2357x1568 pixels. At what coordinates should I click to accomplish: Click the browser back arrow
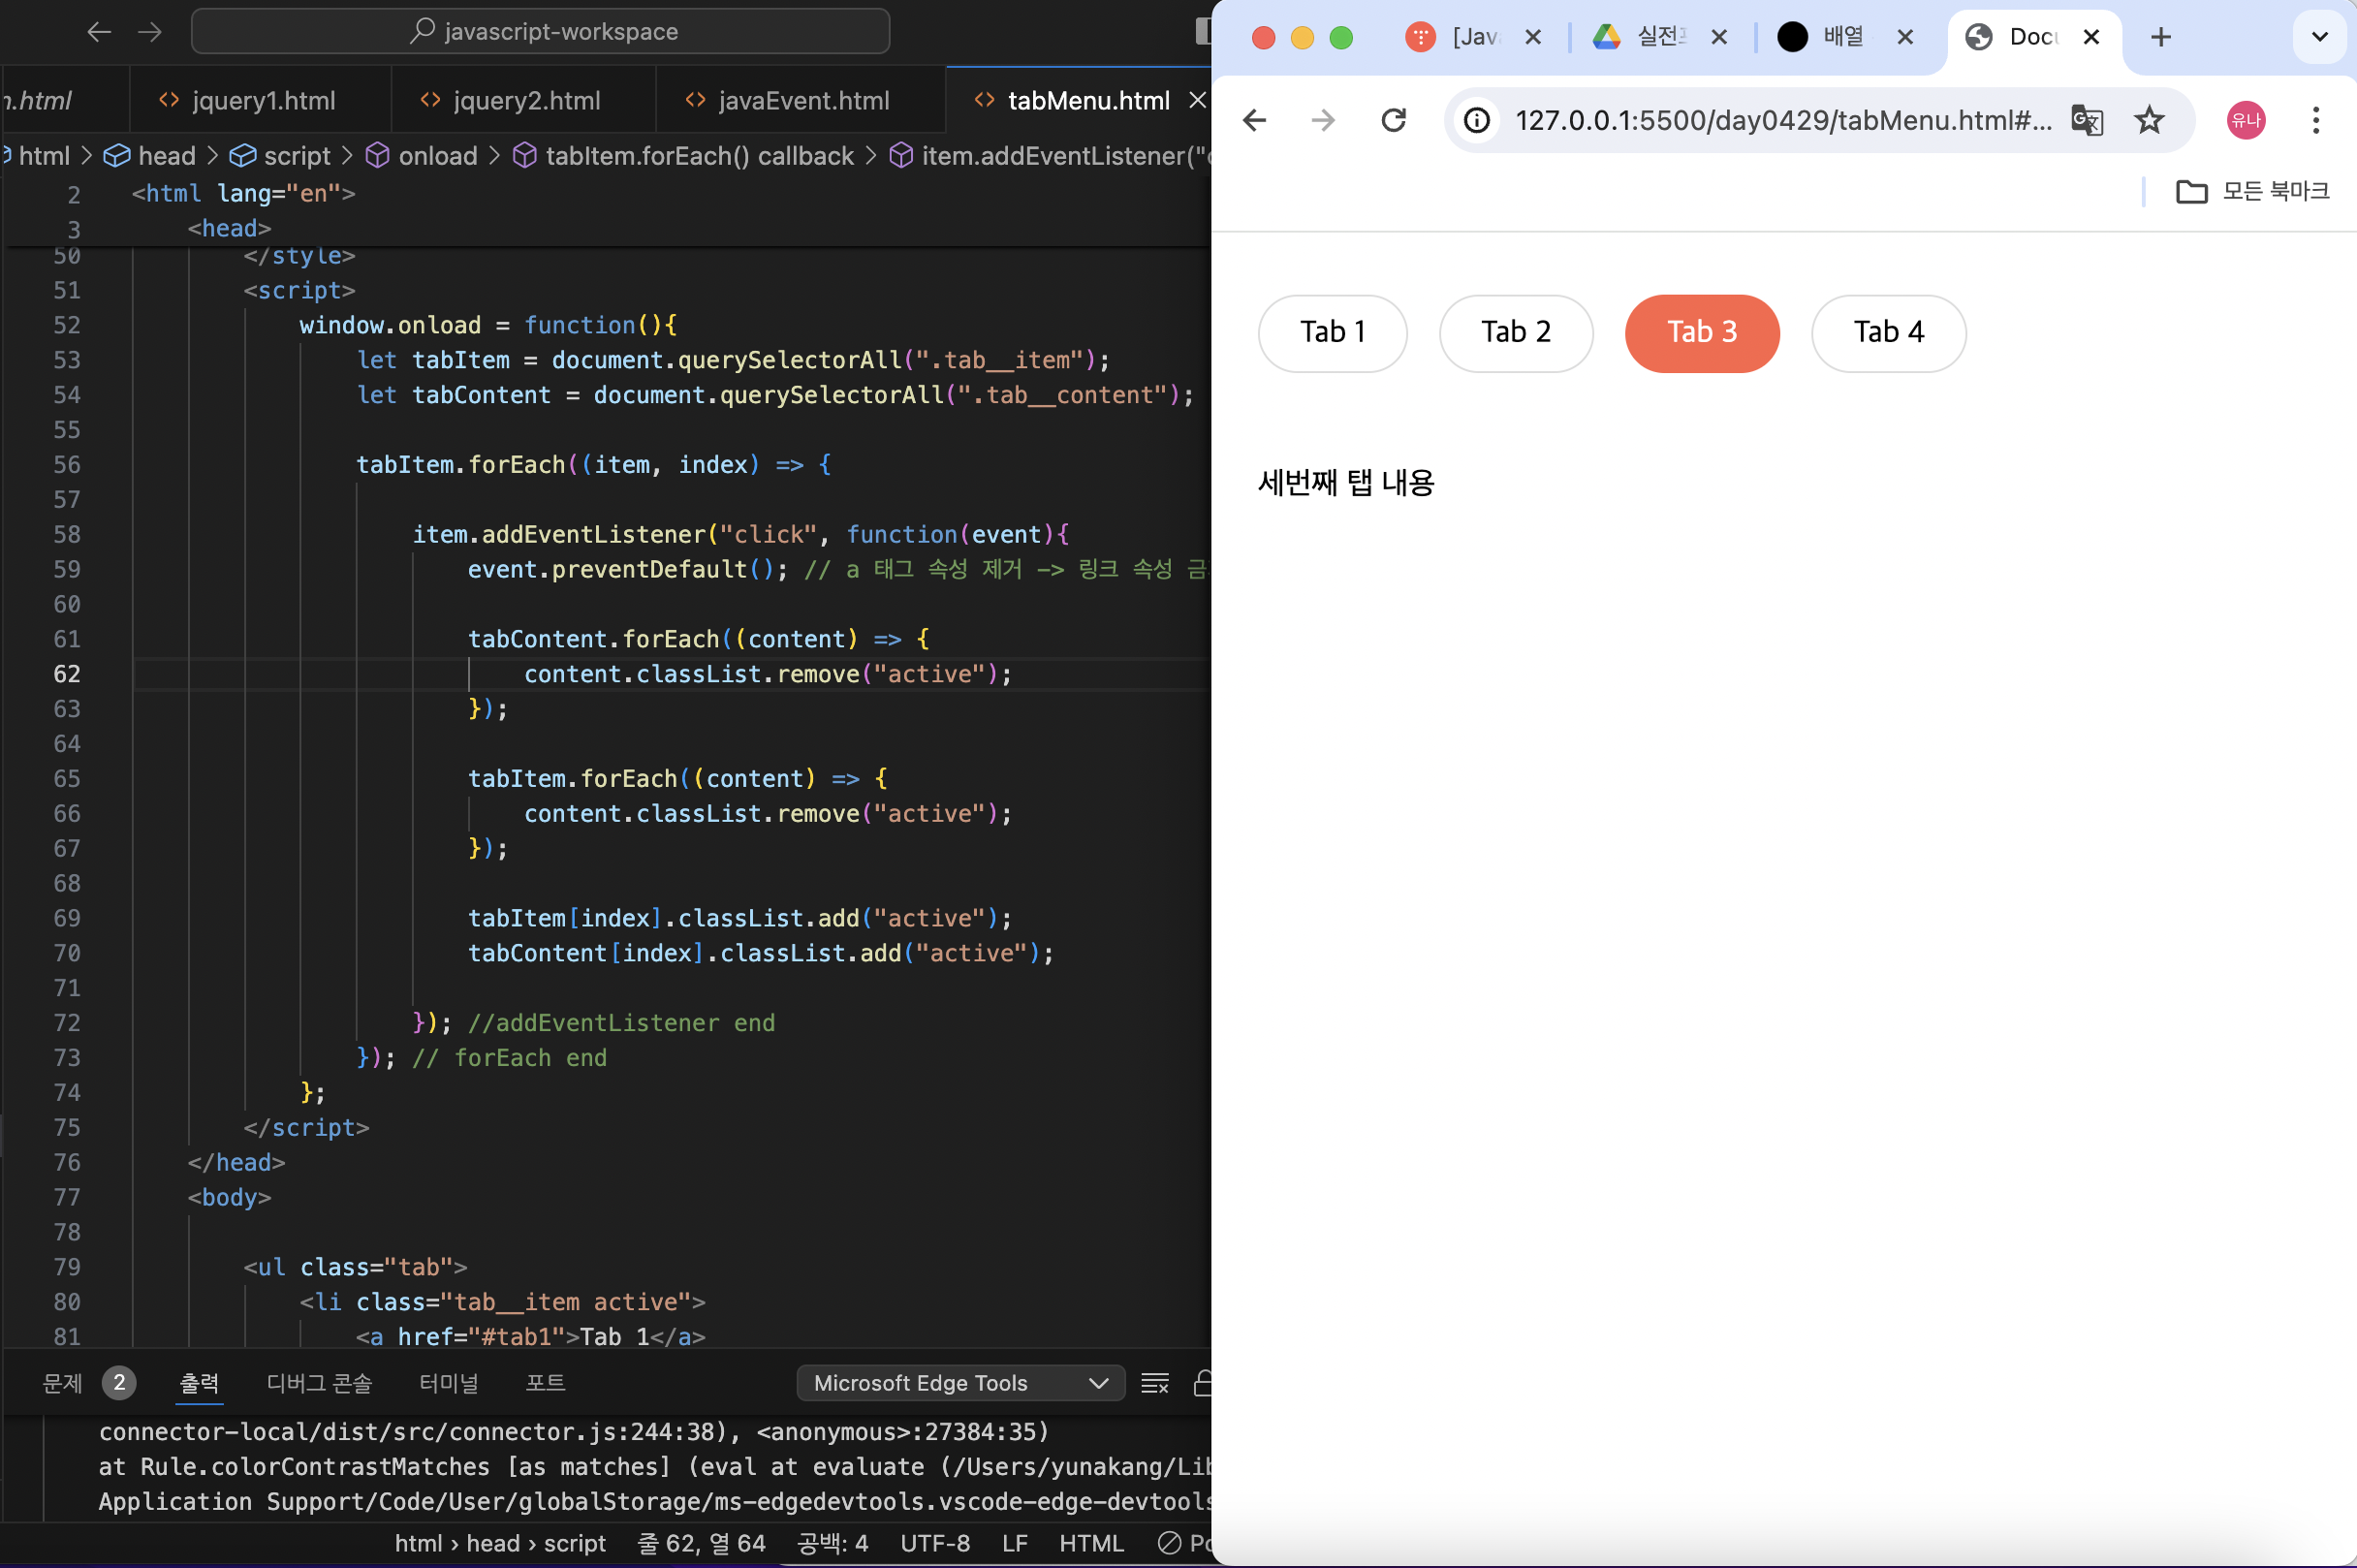(x=1254, y=121)
